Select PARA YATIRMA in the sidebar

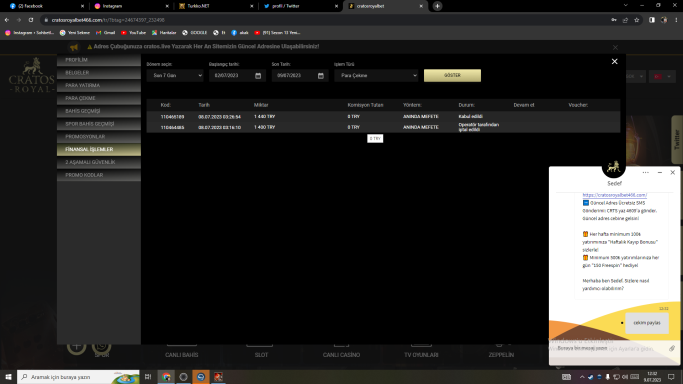pos(99,85)
